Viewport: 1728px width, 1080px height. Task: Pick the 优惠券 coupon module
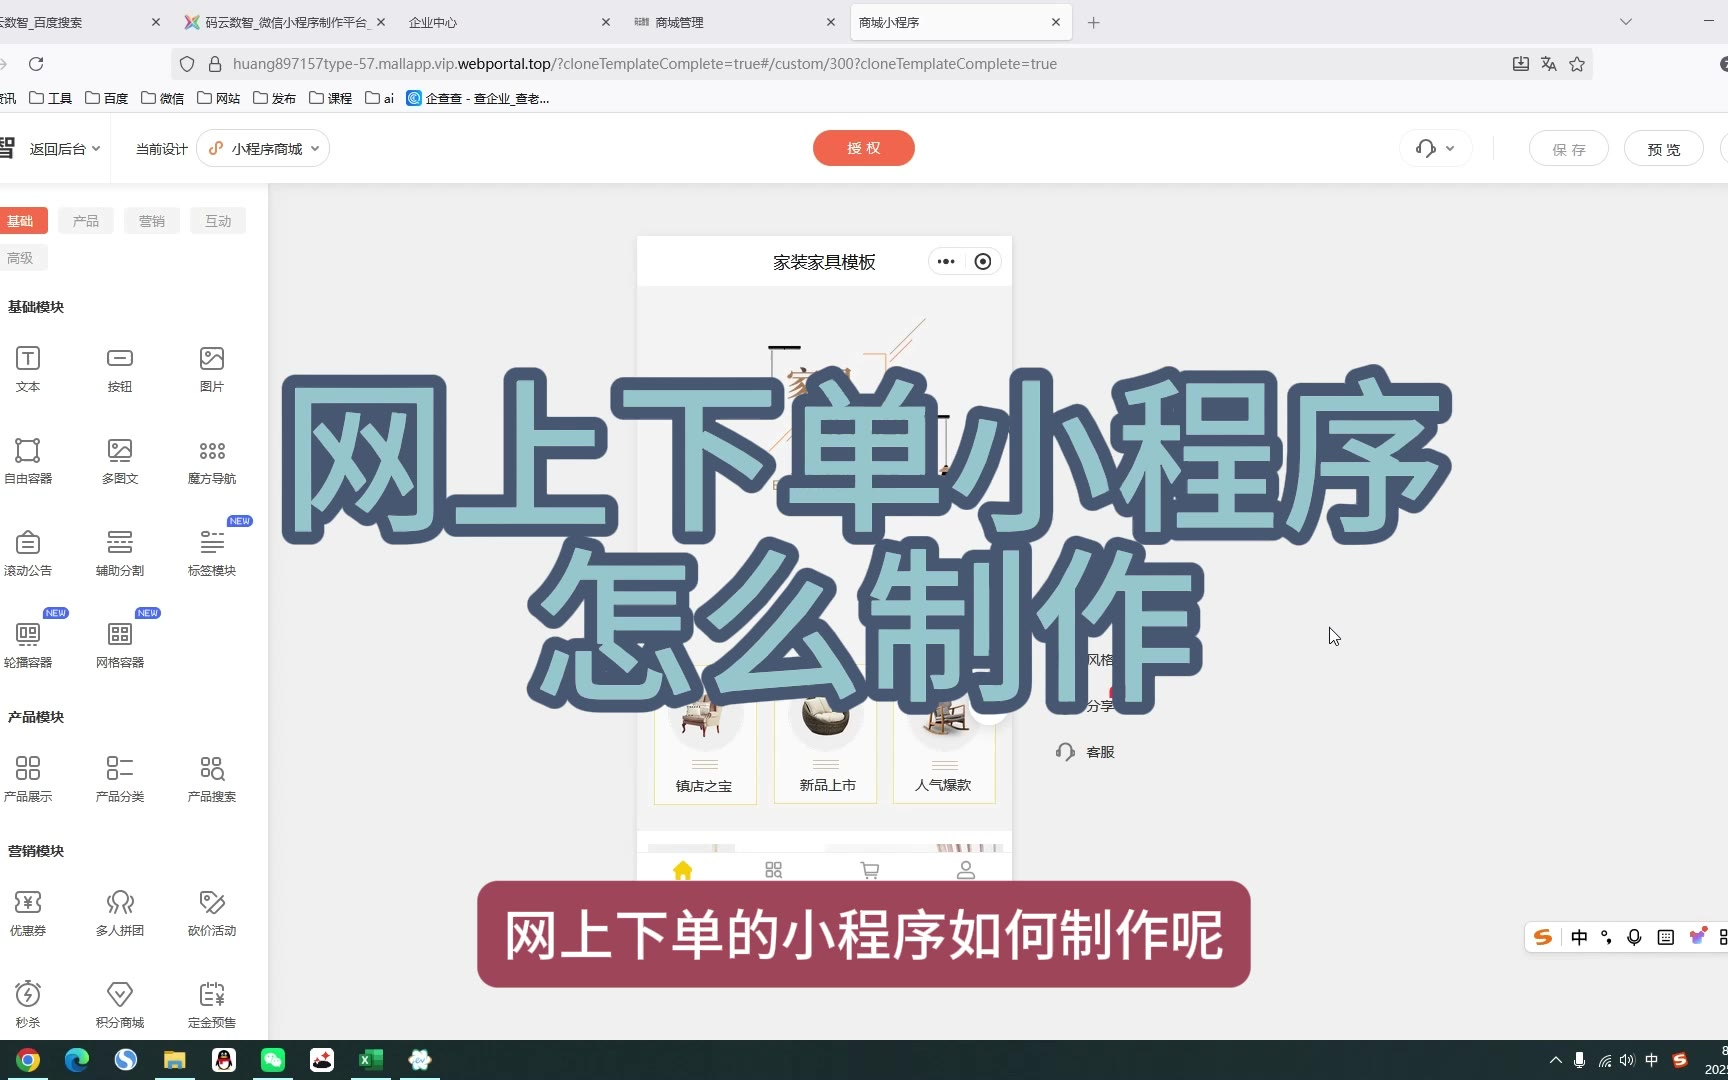tap(28, 912)
